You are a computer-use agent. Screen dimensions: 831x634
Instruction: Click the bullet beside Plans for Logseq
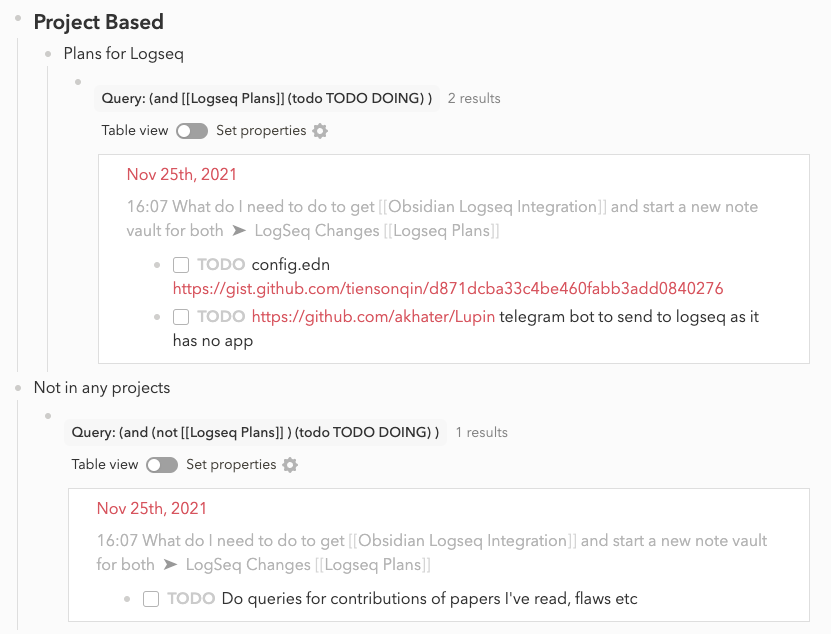coord(50,54)
